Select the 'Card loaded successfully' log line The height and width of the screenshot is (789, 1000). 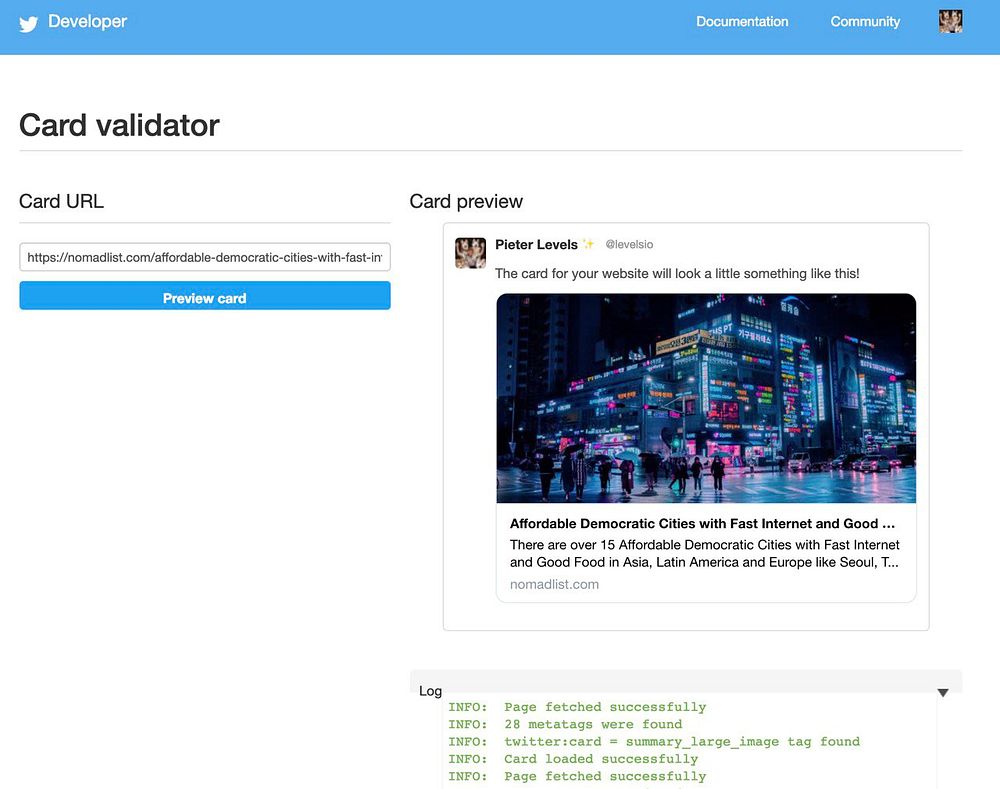573,759
